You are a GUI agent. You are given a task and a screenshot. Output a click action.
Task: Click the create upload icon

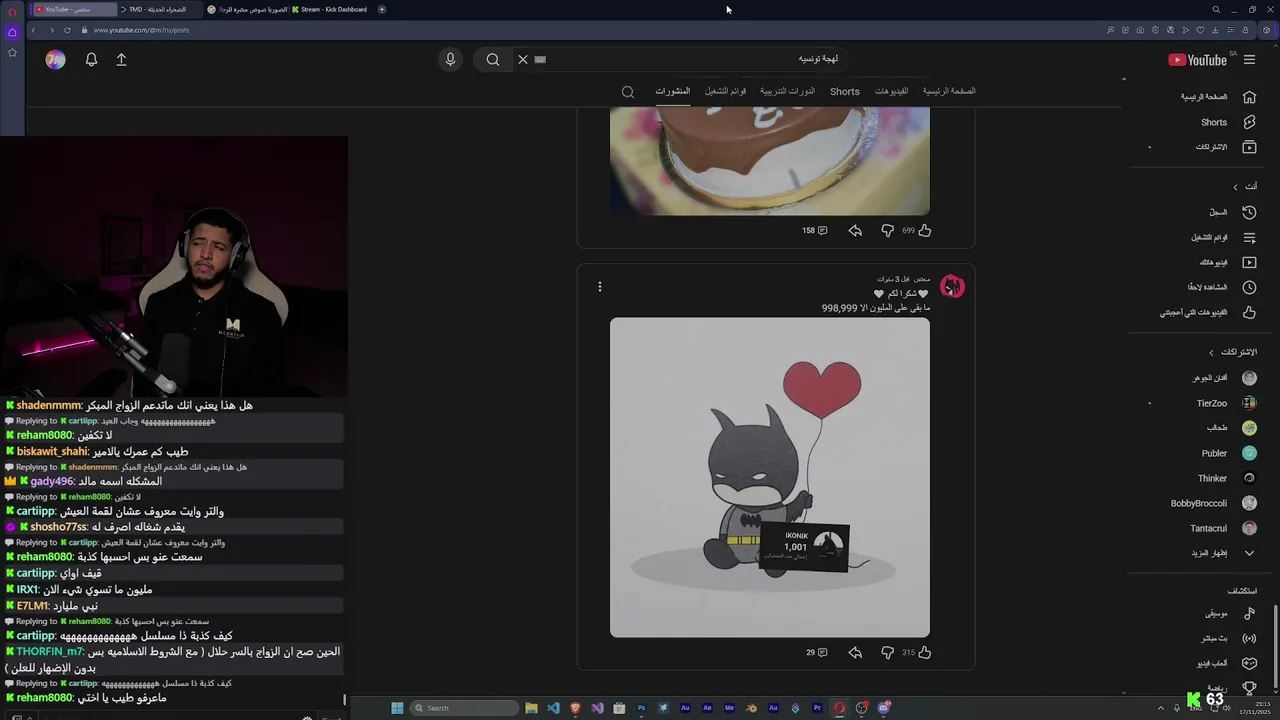click(121, 60)
